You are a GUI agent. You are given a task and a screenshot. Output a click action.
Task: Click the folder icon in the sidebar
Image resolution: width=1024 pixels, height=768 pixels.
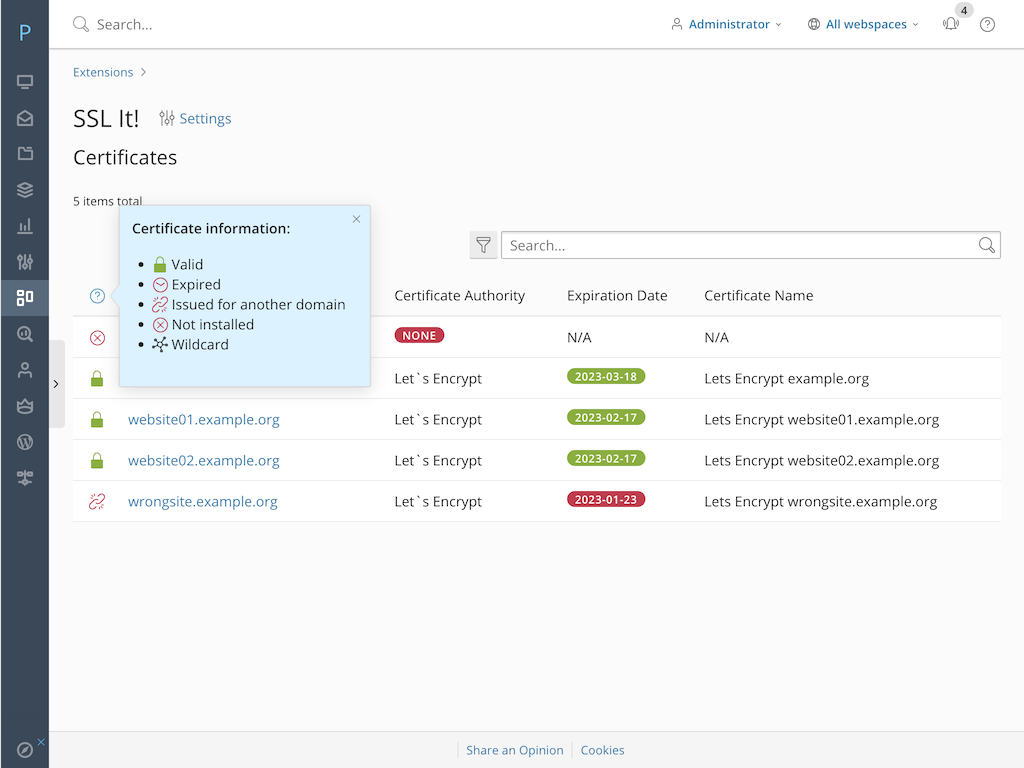point(25,154)
